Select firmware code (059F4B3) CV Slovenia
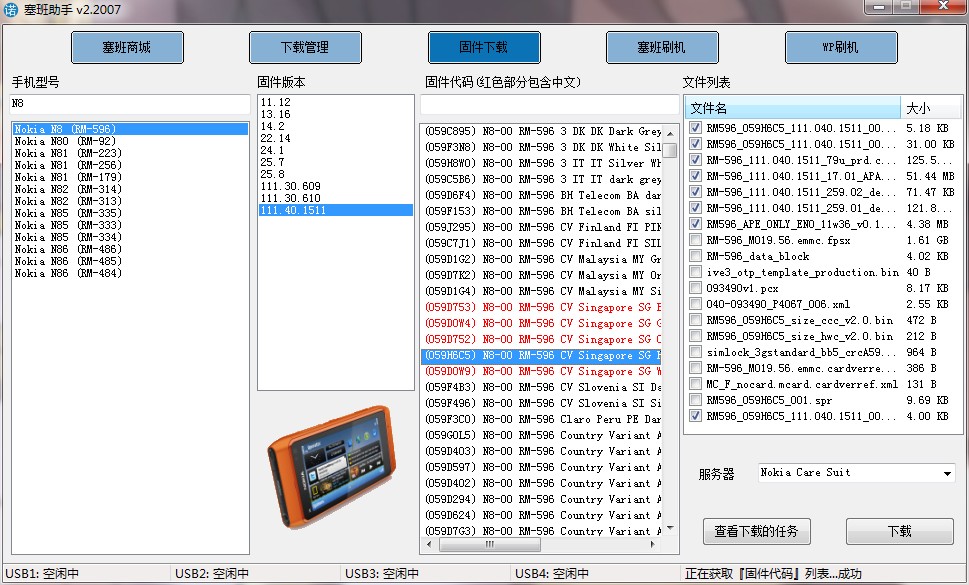This screenshot has width=969, height=585. 542,387
